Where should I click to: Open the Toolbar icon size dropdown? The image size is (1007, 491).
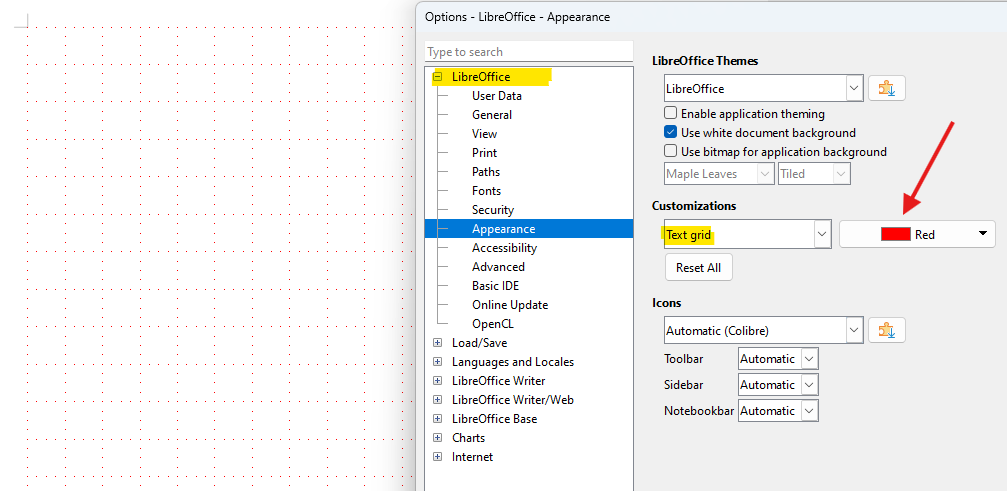click(x=778, y=359)
